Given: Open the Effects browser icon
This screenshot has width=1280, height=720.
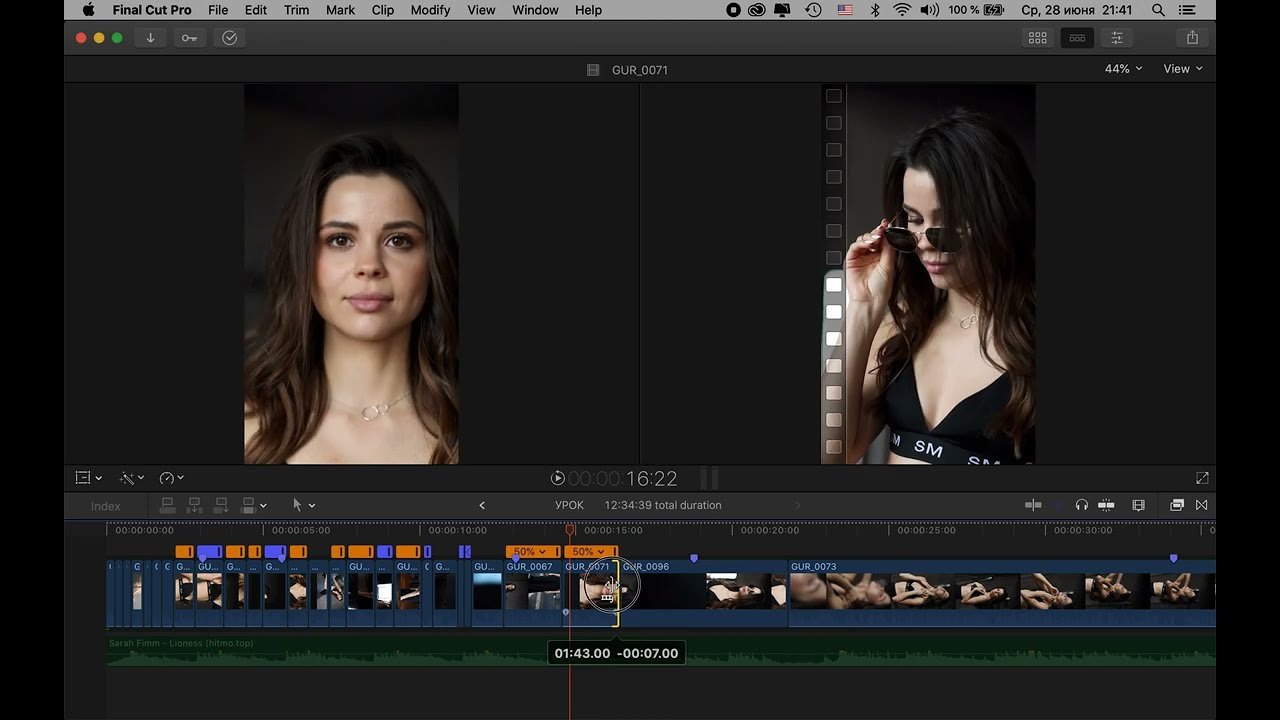Looking at the screenshot, I should tap(1177, 505).
